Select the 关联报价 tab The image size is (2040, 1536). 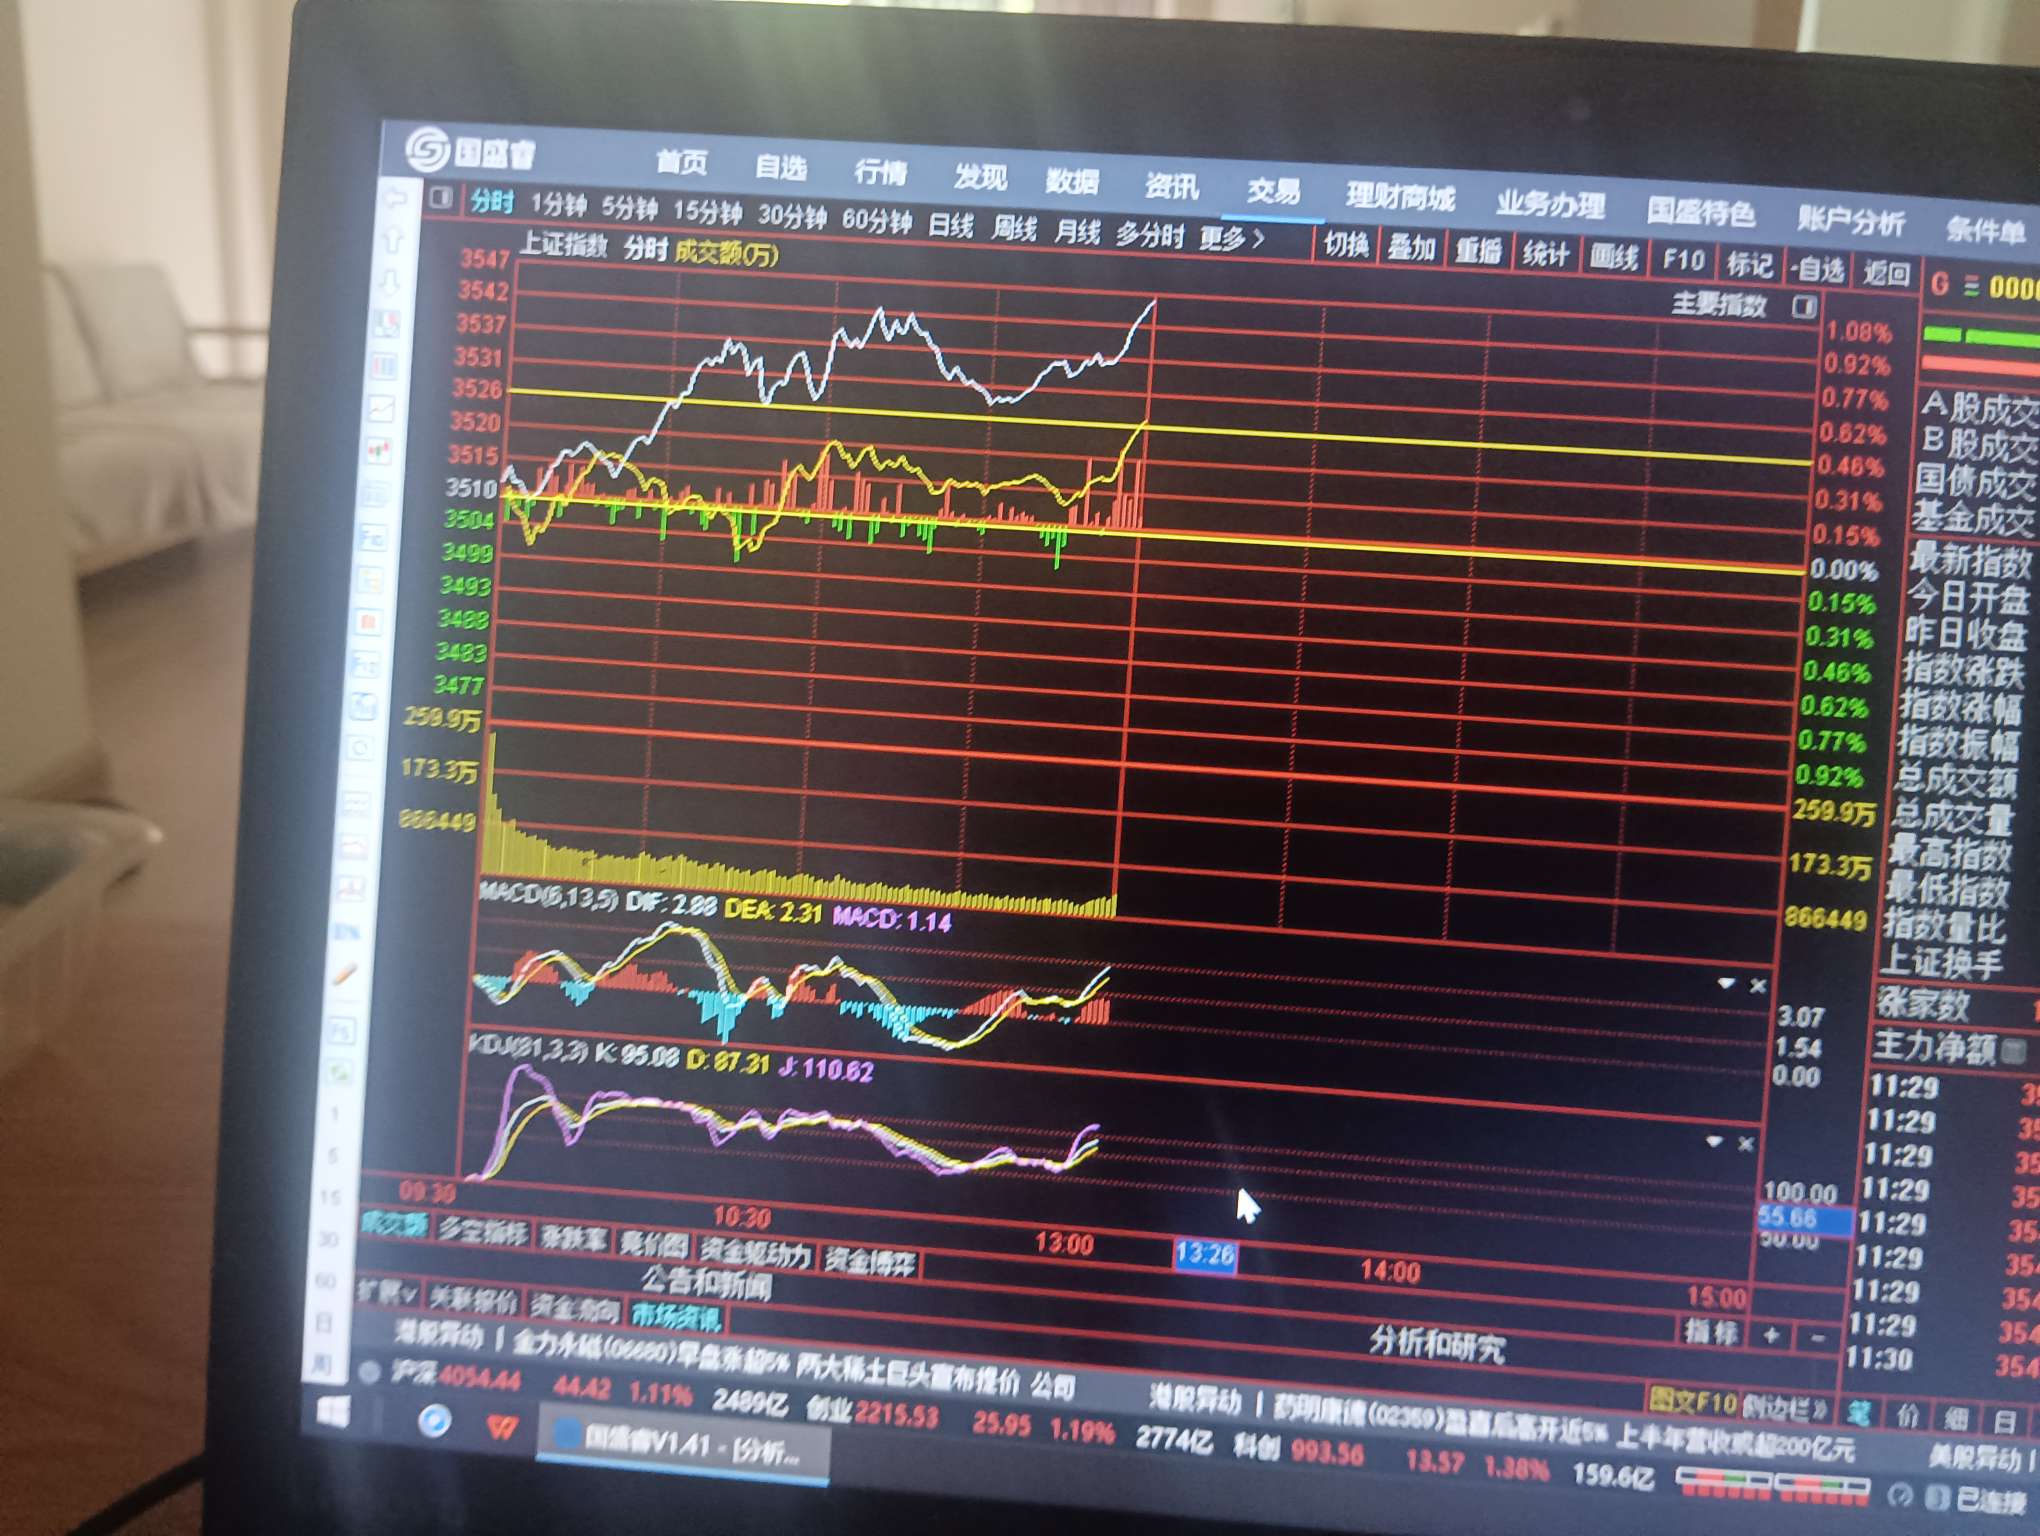(x=473, y=1298)
